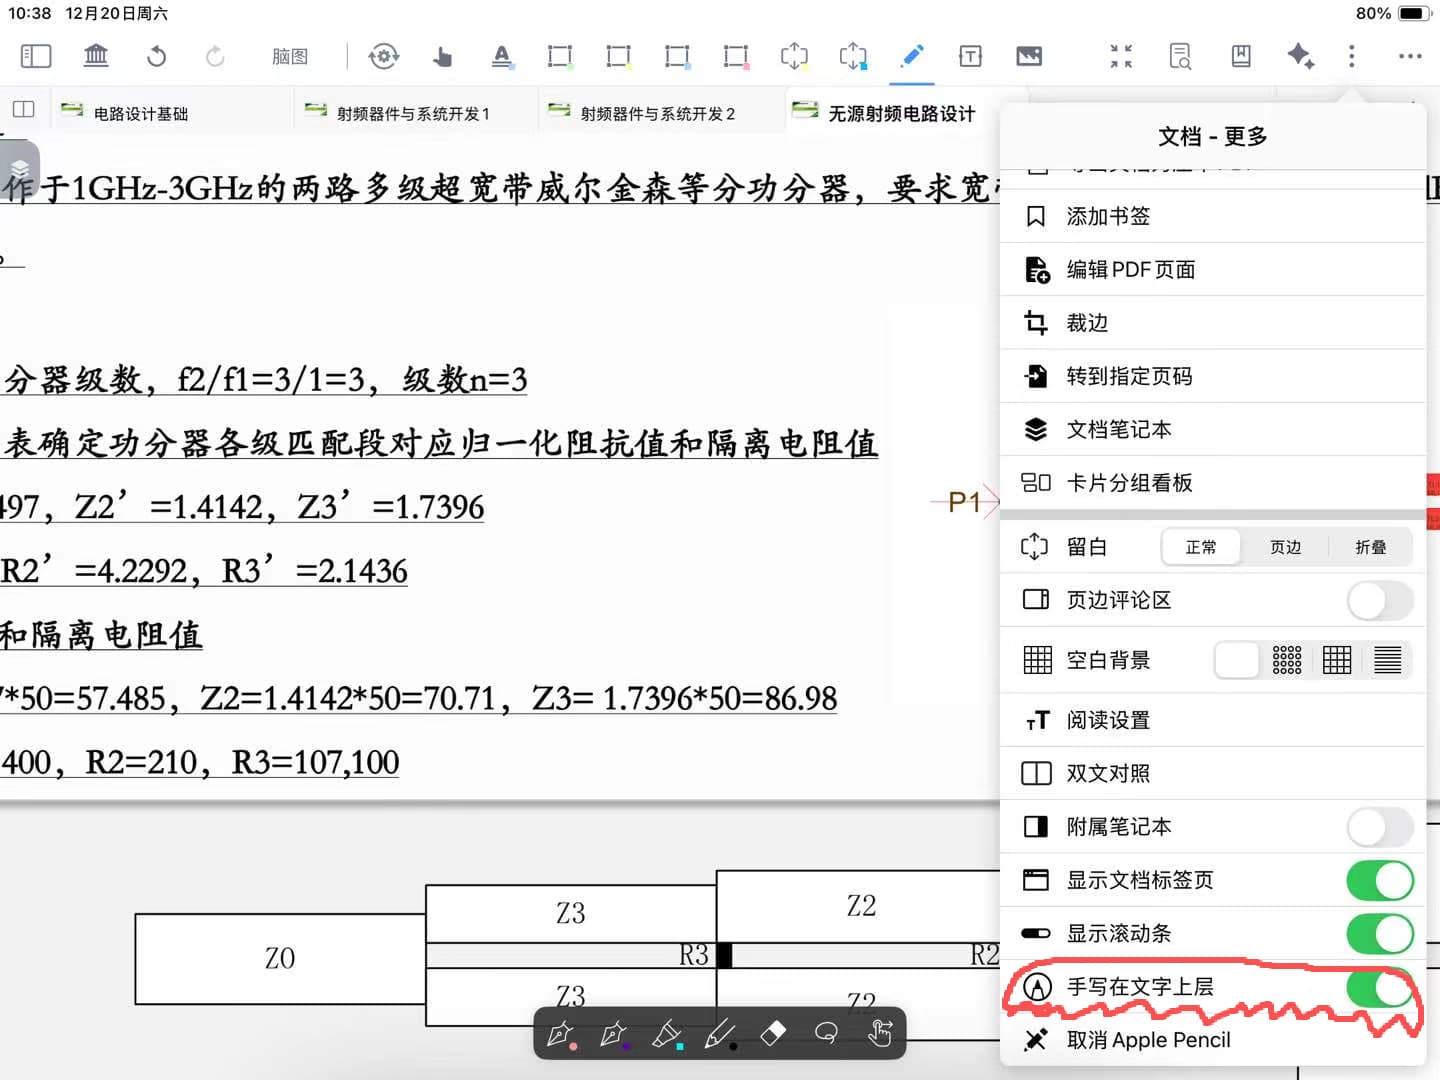Switch to the 电路设计基础 tab
Viewport: 1440px width, 1080px height.
click(x=140, y=114)
